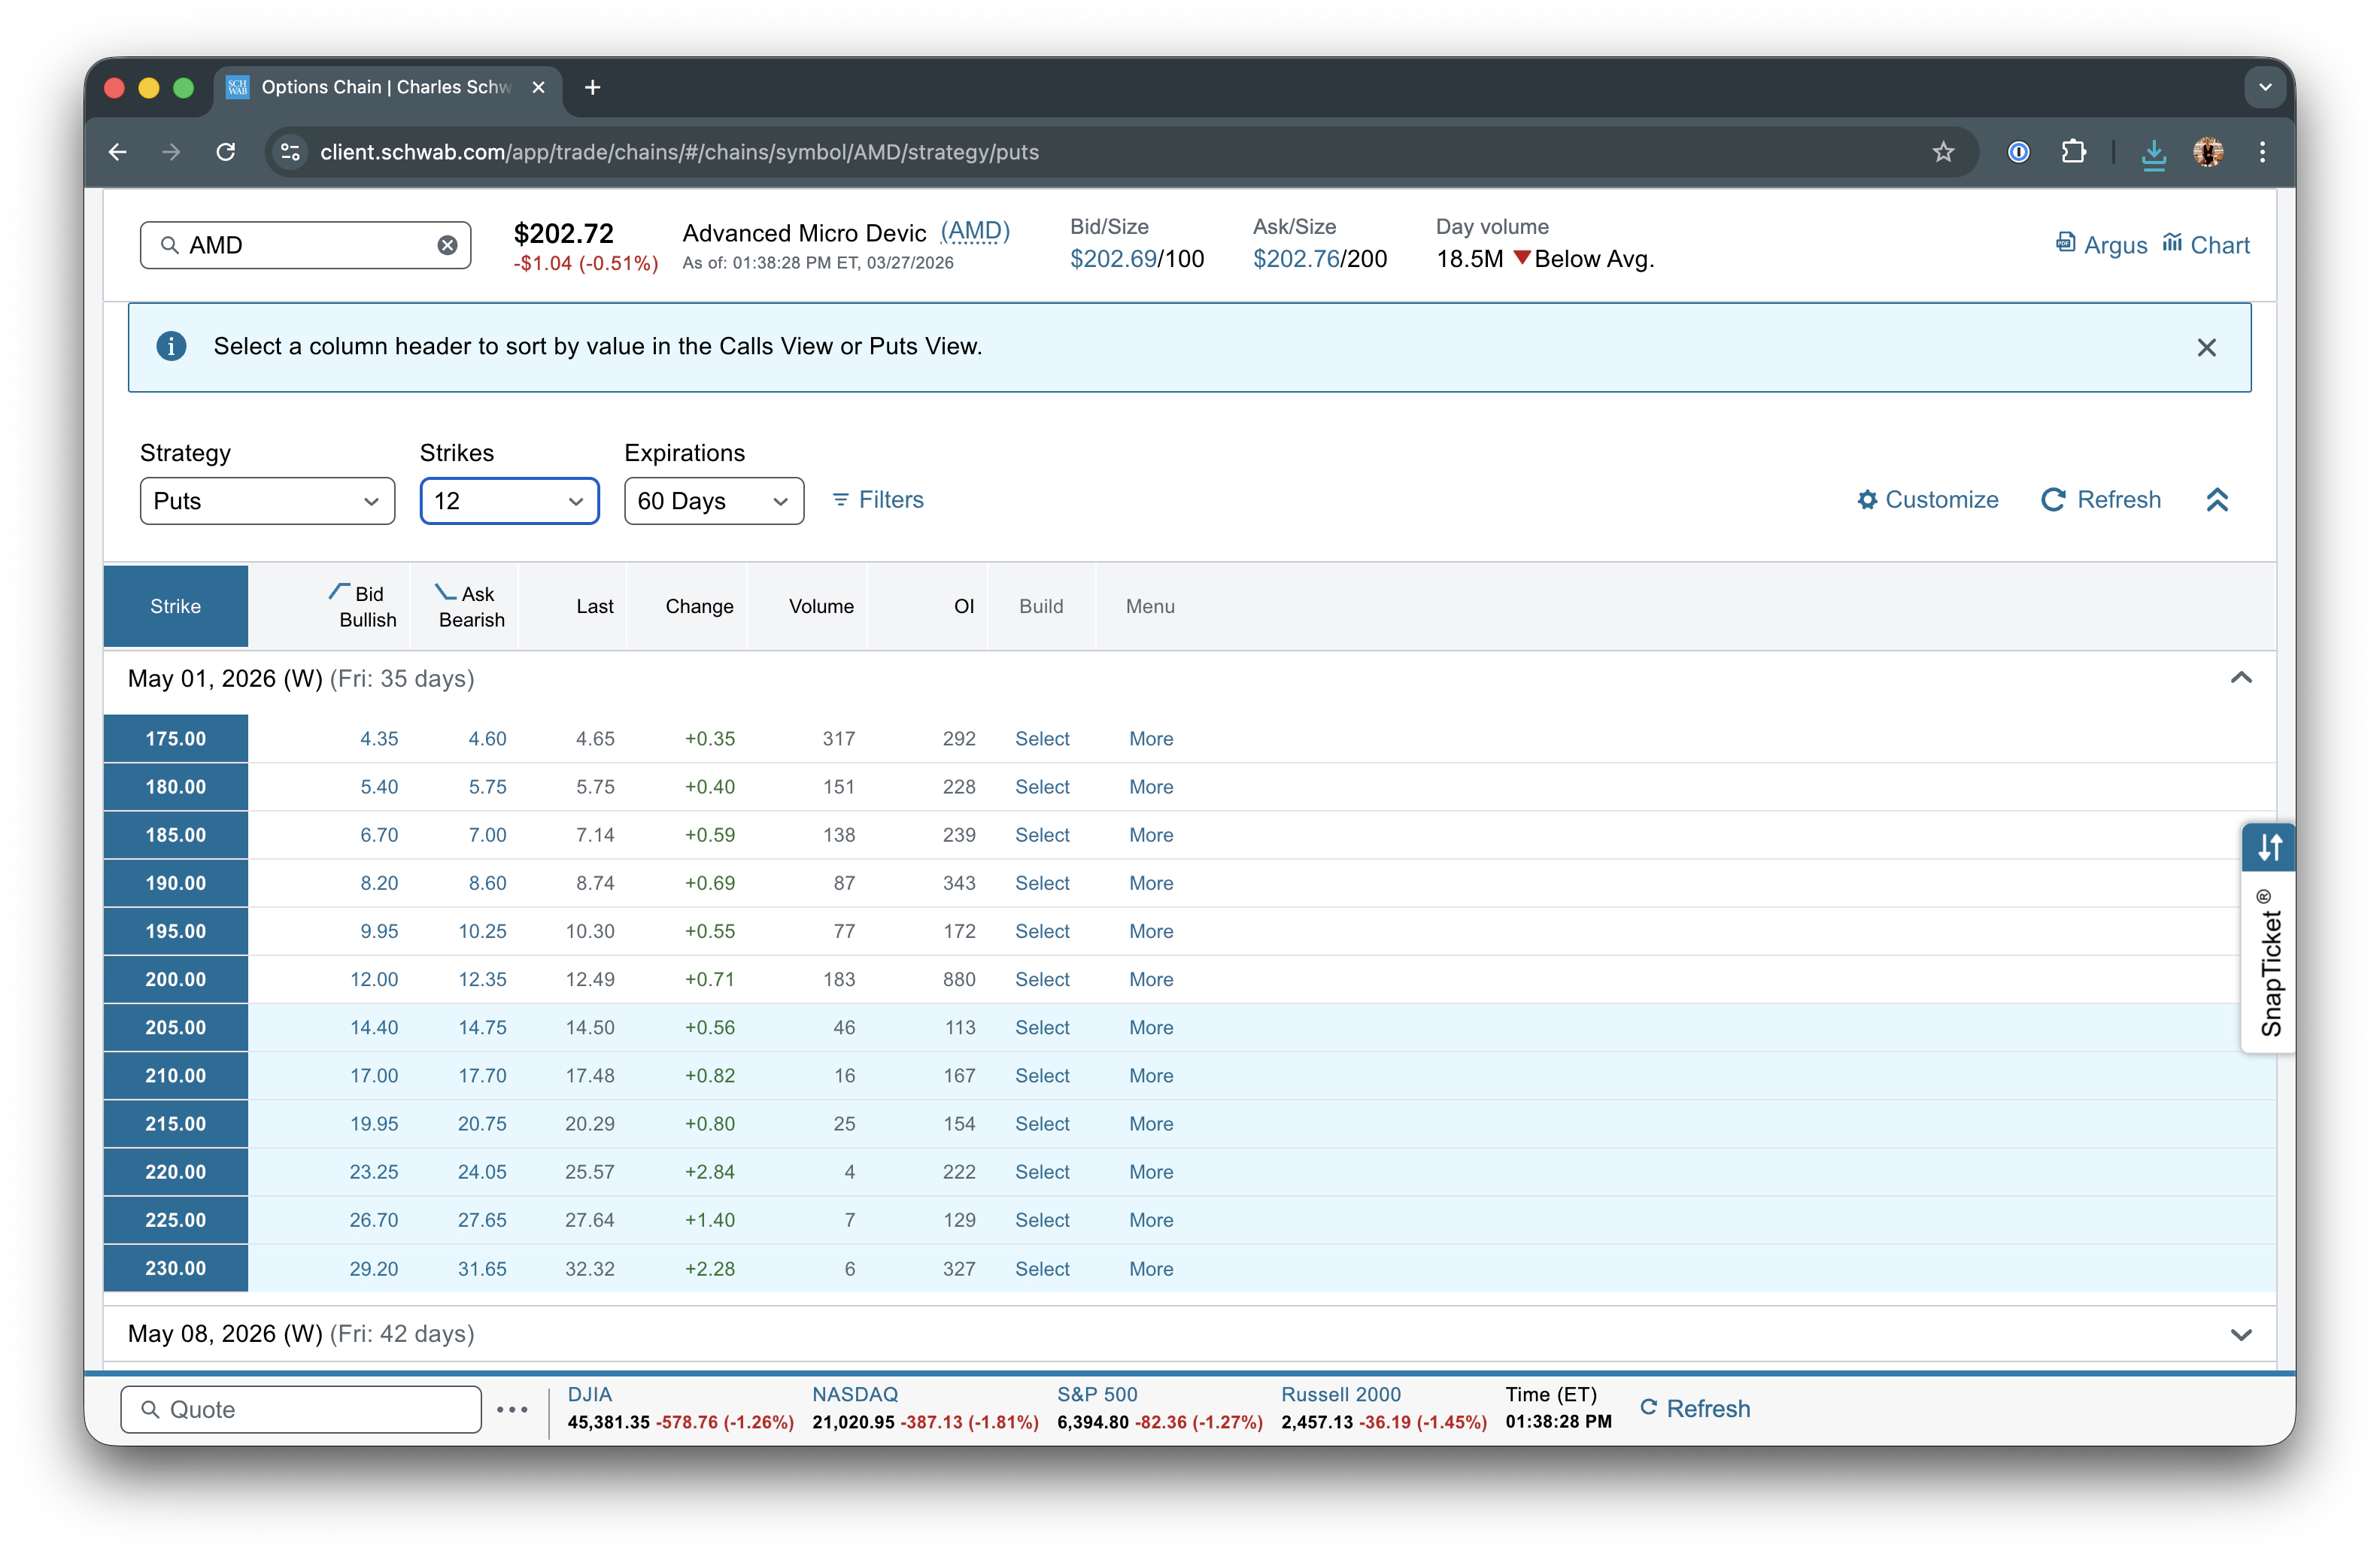Click More for the 205.00 strike

pos(1151,1027)
